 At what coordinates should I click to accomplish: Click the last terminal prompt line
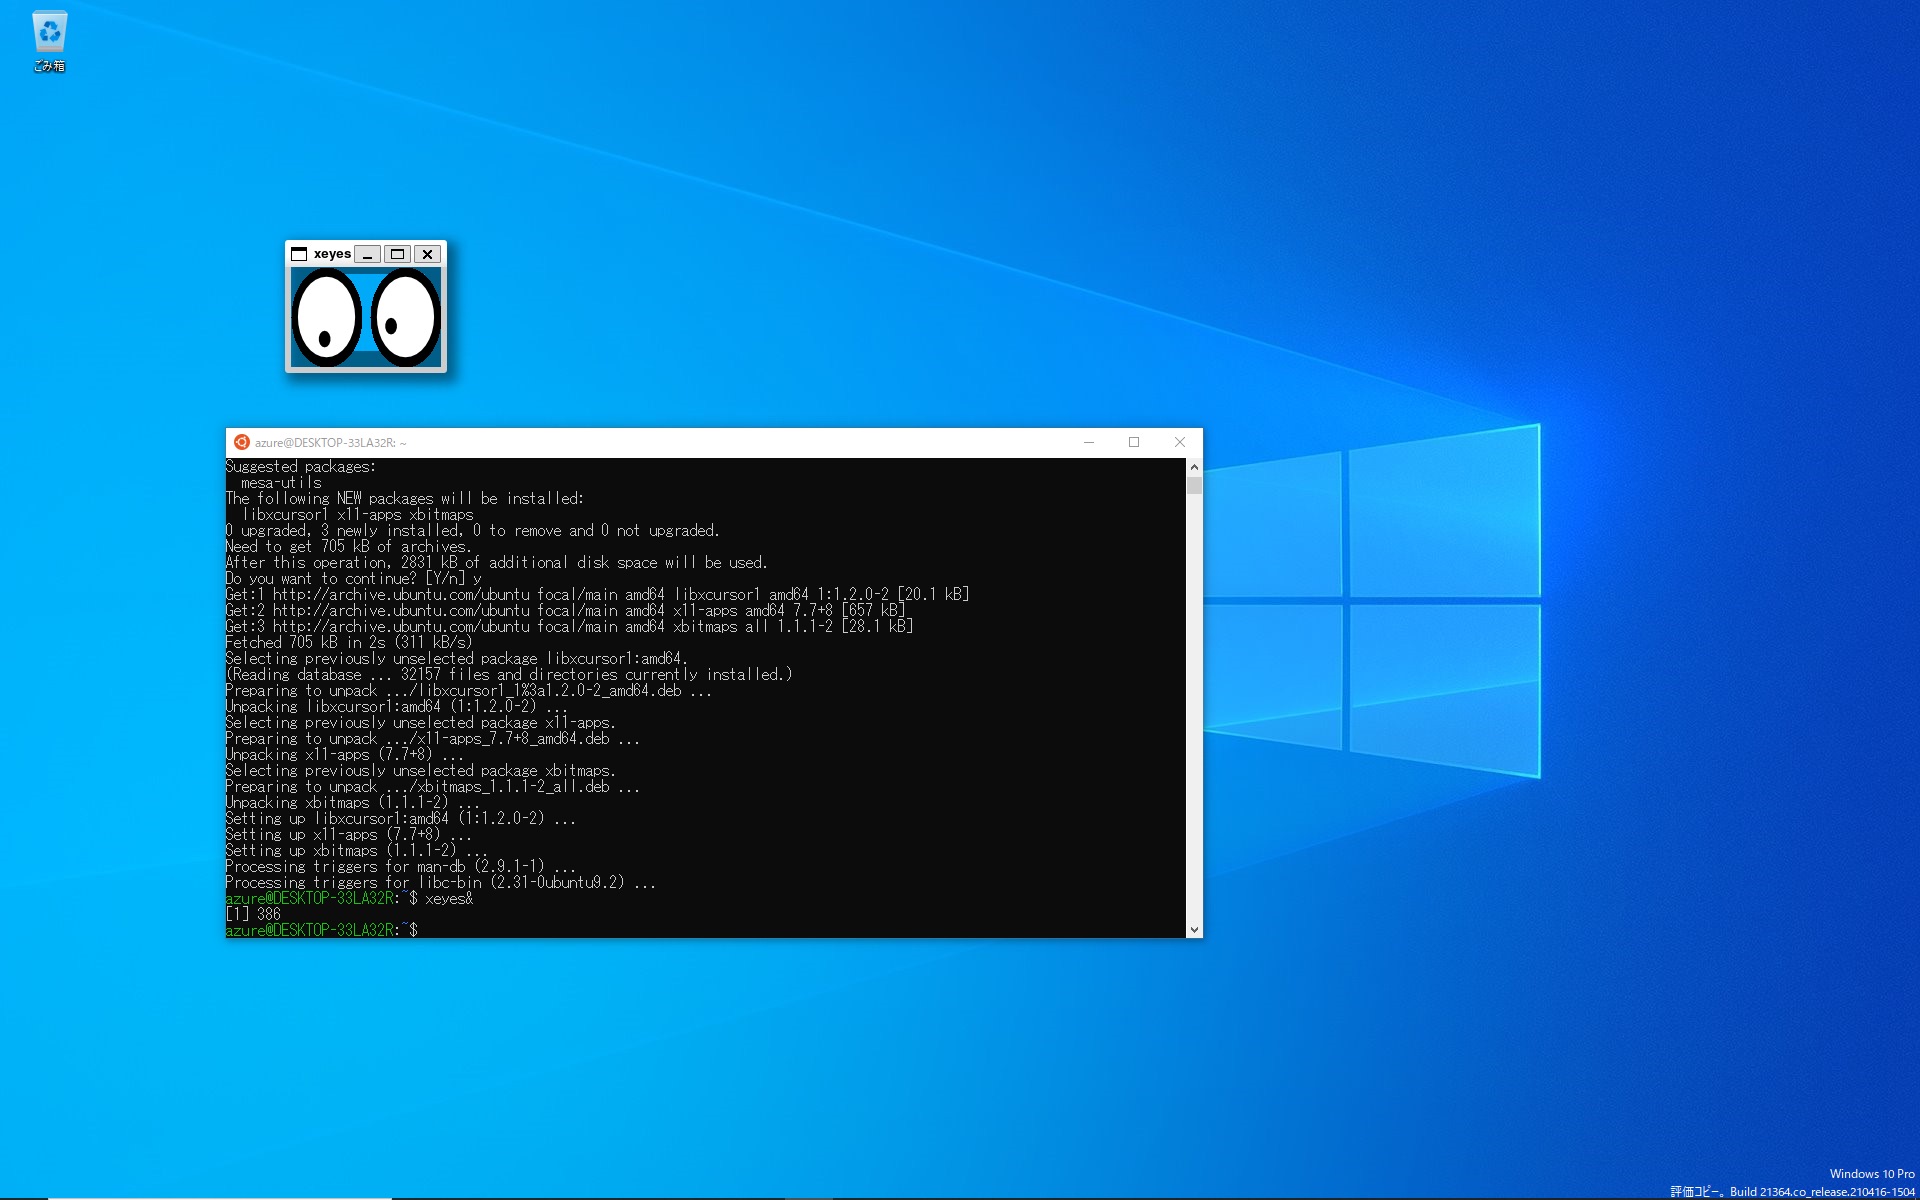click(322, 931)
